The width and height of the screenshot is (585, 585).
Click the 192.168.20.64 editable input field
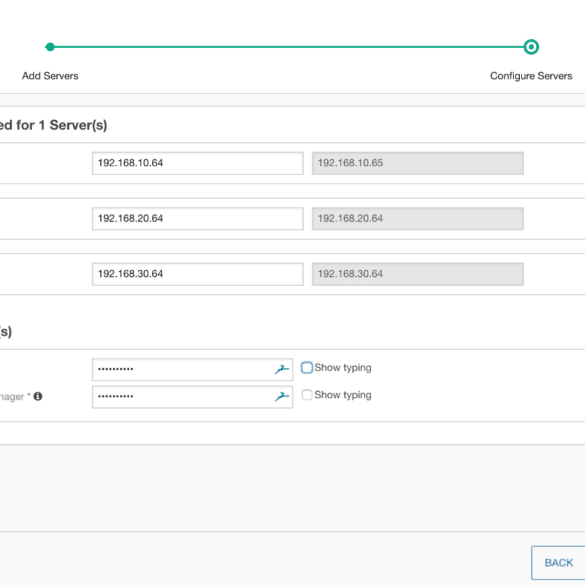pos(198,219)
